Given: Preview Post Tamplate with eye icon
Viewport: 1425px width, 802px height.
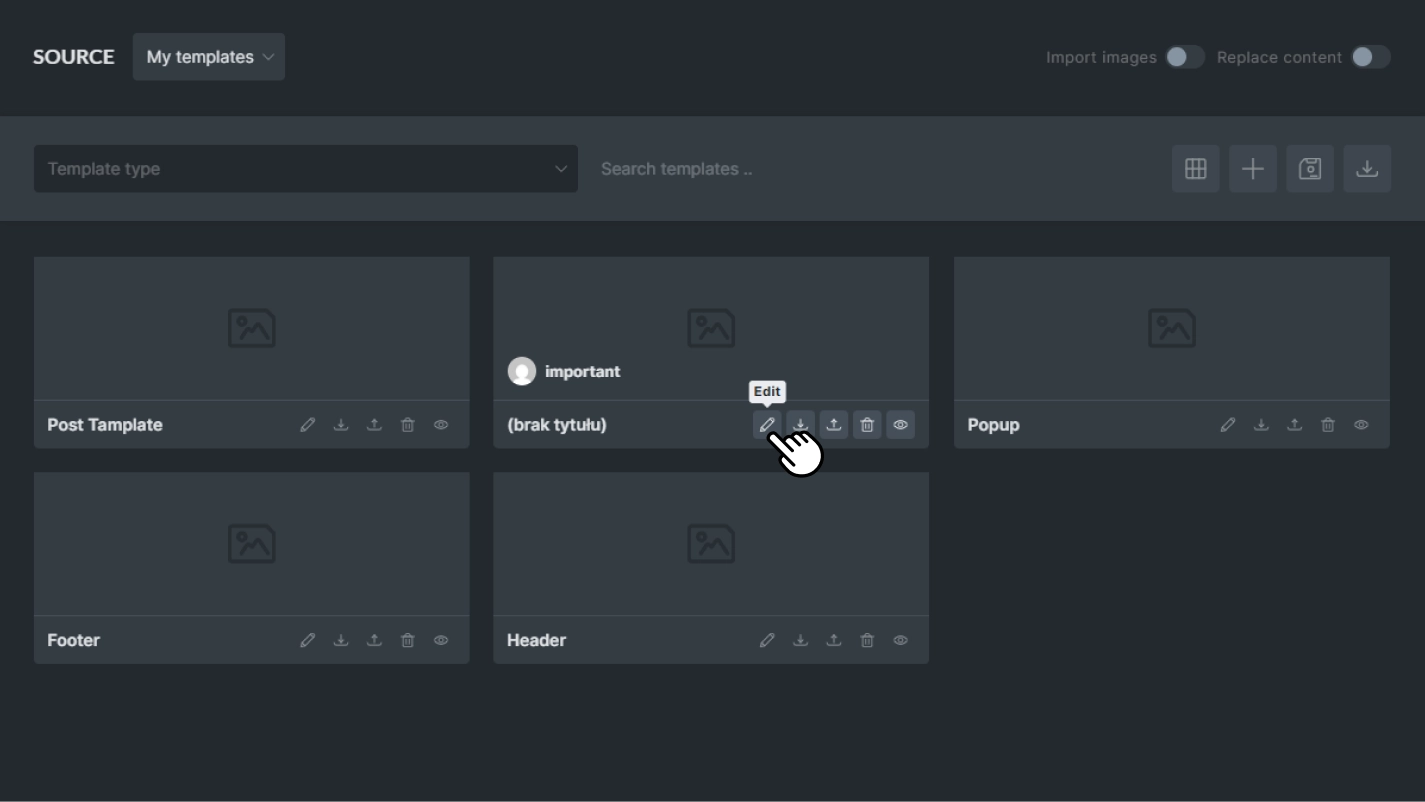Looking at the screenshot, I should 441,425.
